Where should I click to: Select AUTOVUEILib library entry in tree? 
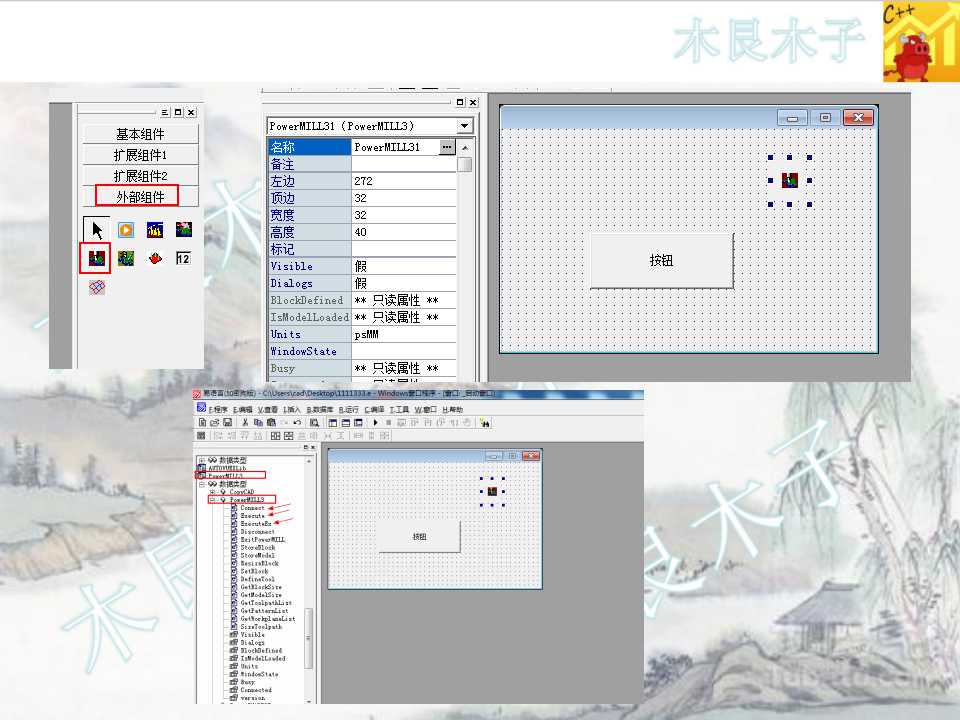click(227, 468)
